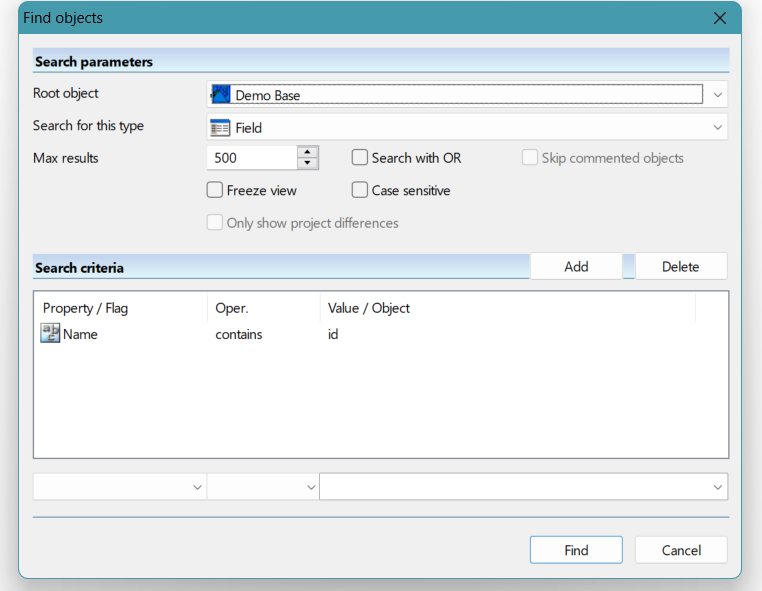Image resolution: width=762 pixels, height=591 pixels.
Task: Click the Demo Base root object icon
Action: pos(220,95)
